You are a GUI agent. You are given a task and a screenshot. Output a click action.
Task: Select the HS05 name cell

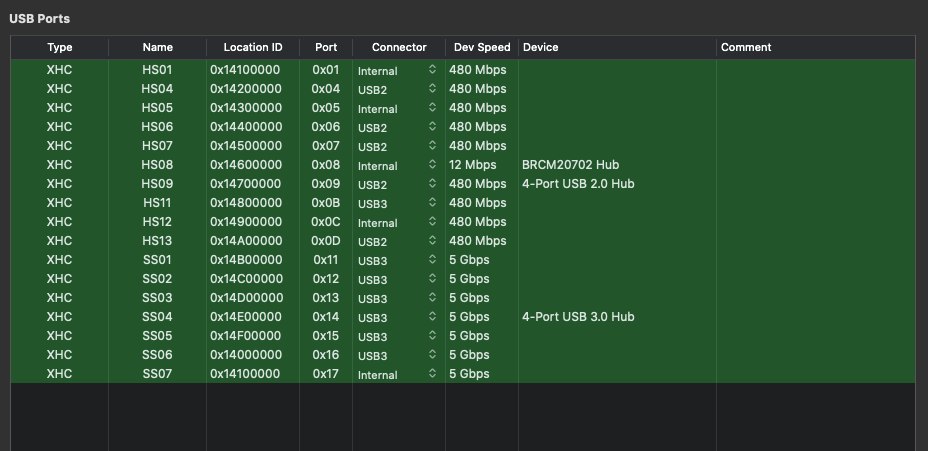tap(157, 108)
